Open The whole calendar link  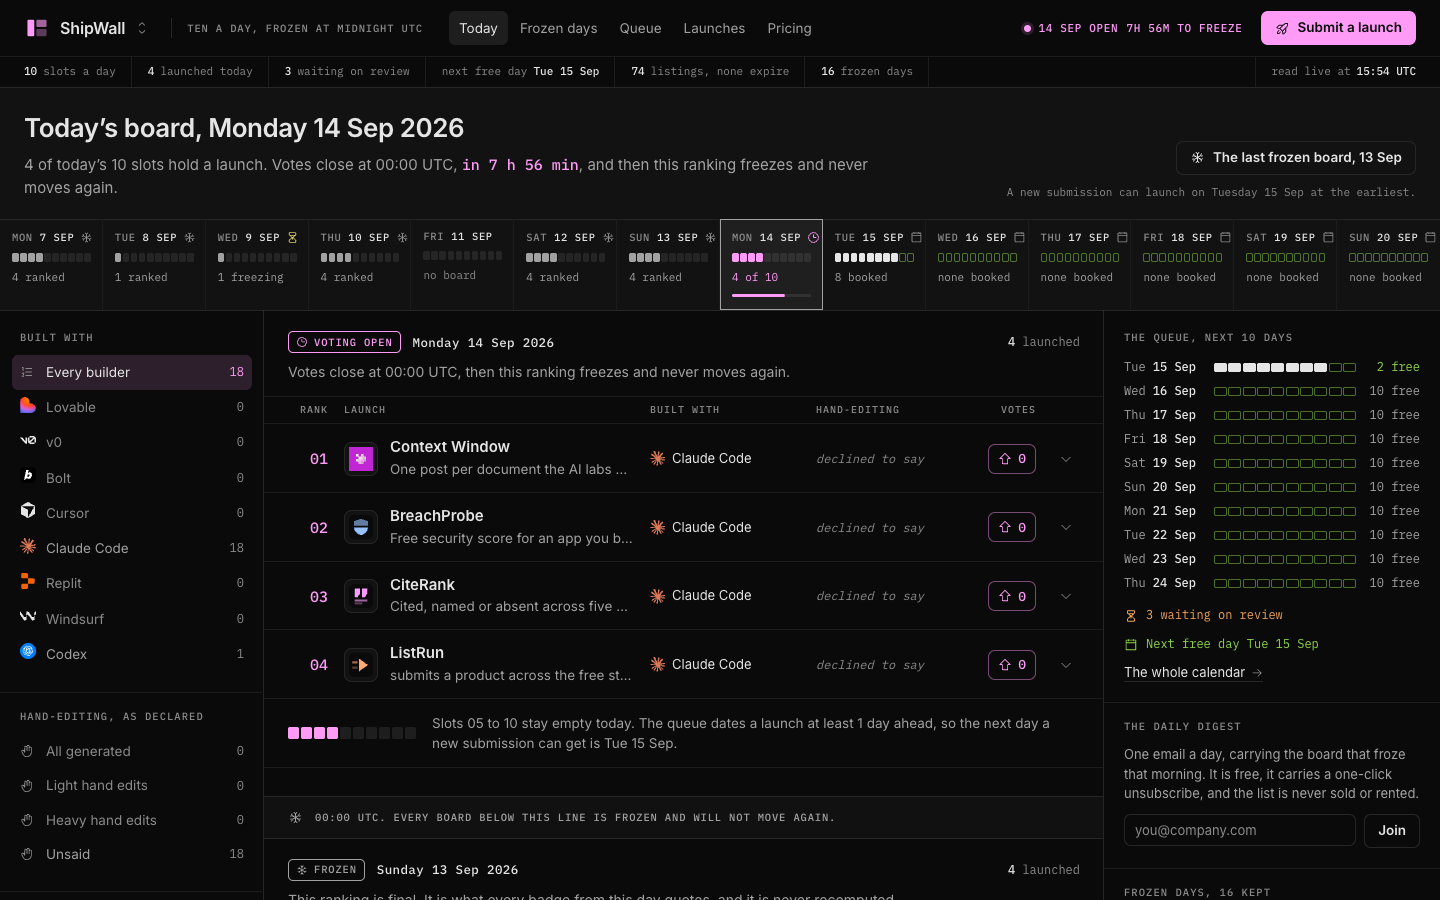point(1193,673)
